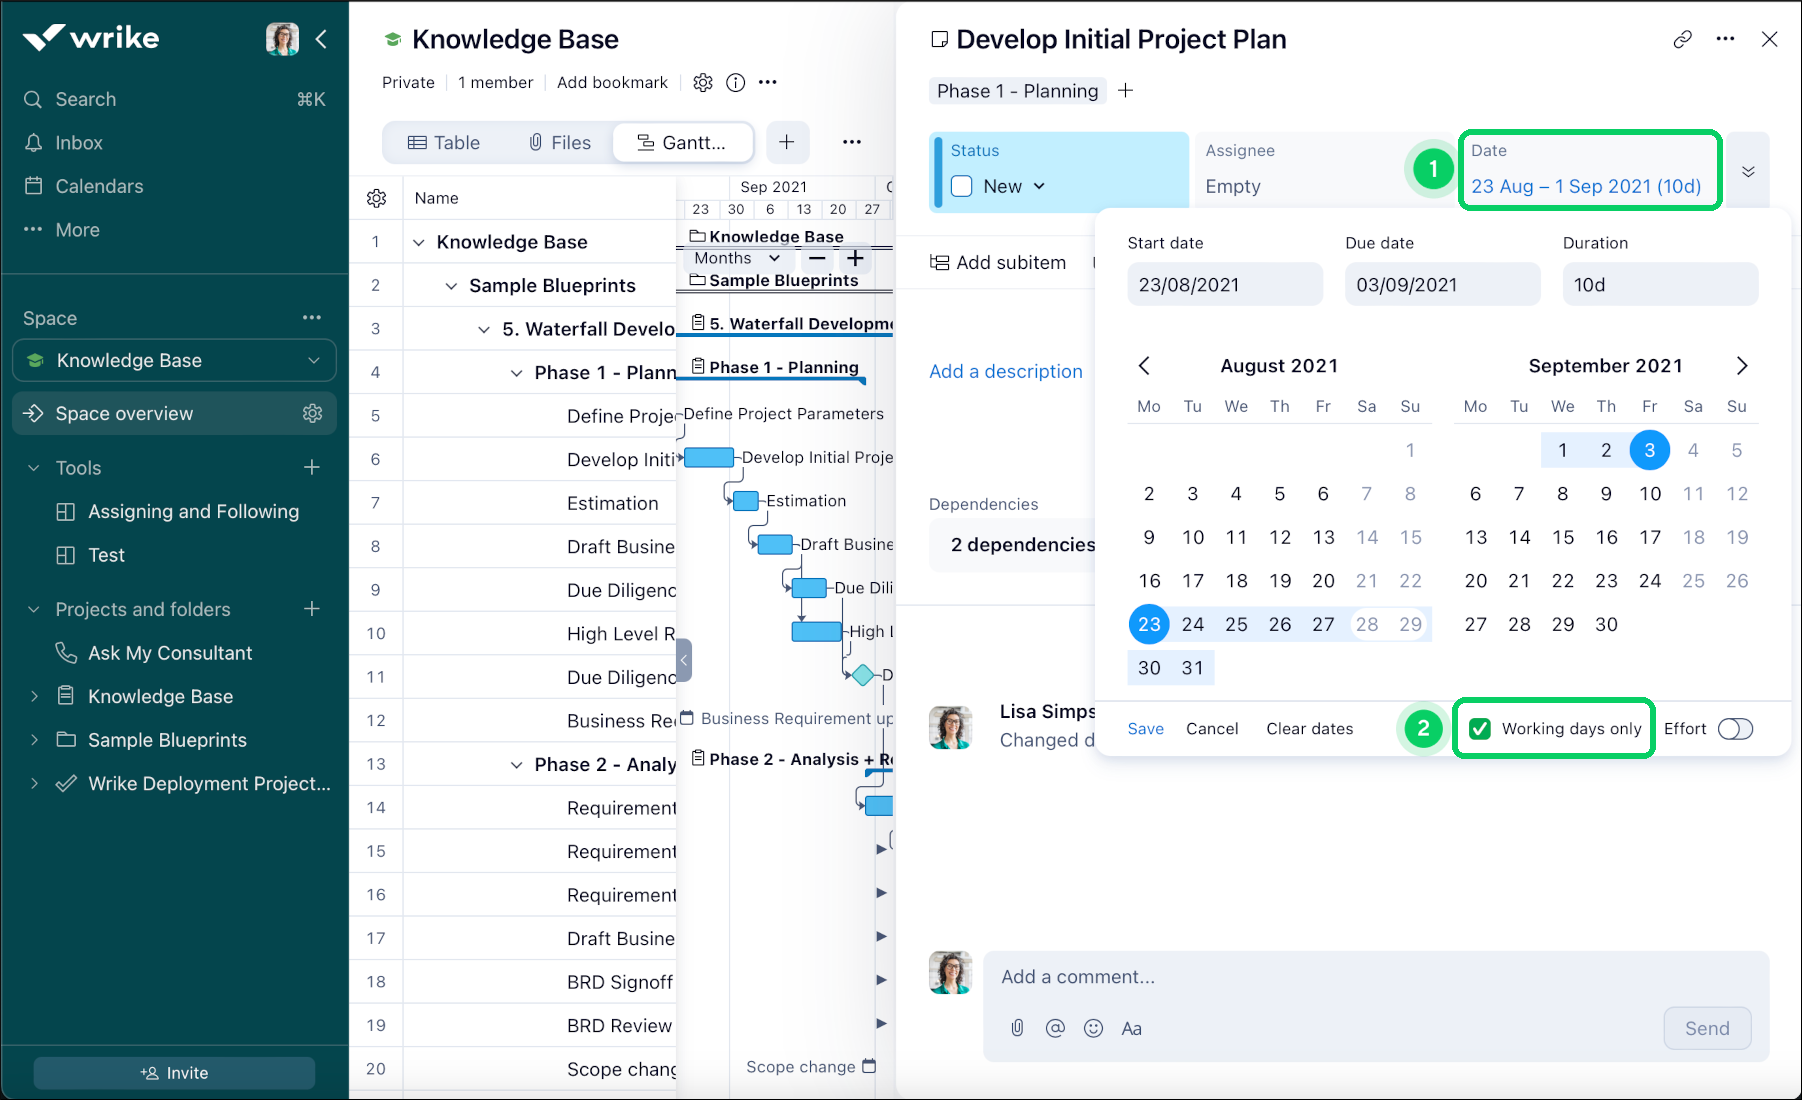This screenshot has height=1100, width=1802.
Task: Open the space info icon
Action: pyautogui.click(x=736, y=83)
